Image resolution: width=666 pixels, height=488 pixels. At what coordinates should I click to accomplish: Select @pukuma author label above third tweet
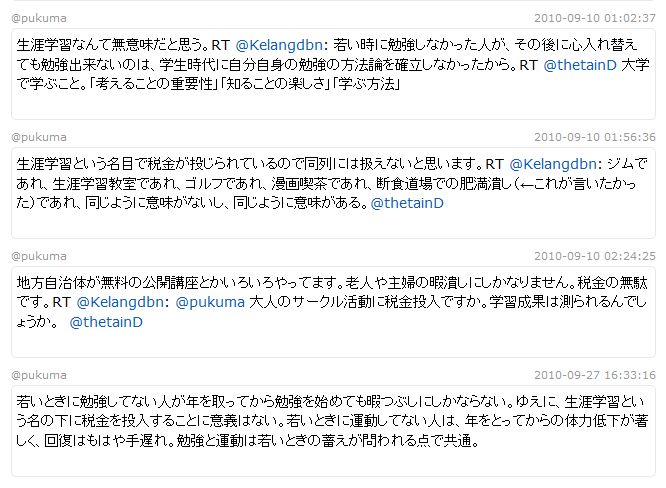pyautogui.click(x=39, y=256)
